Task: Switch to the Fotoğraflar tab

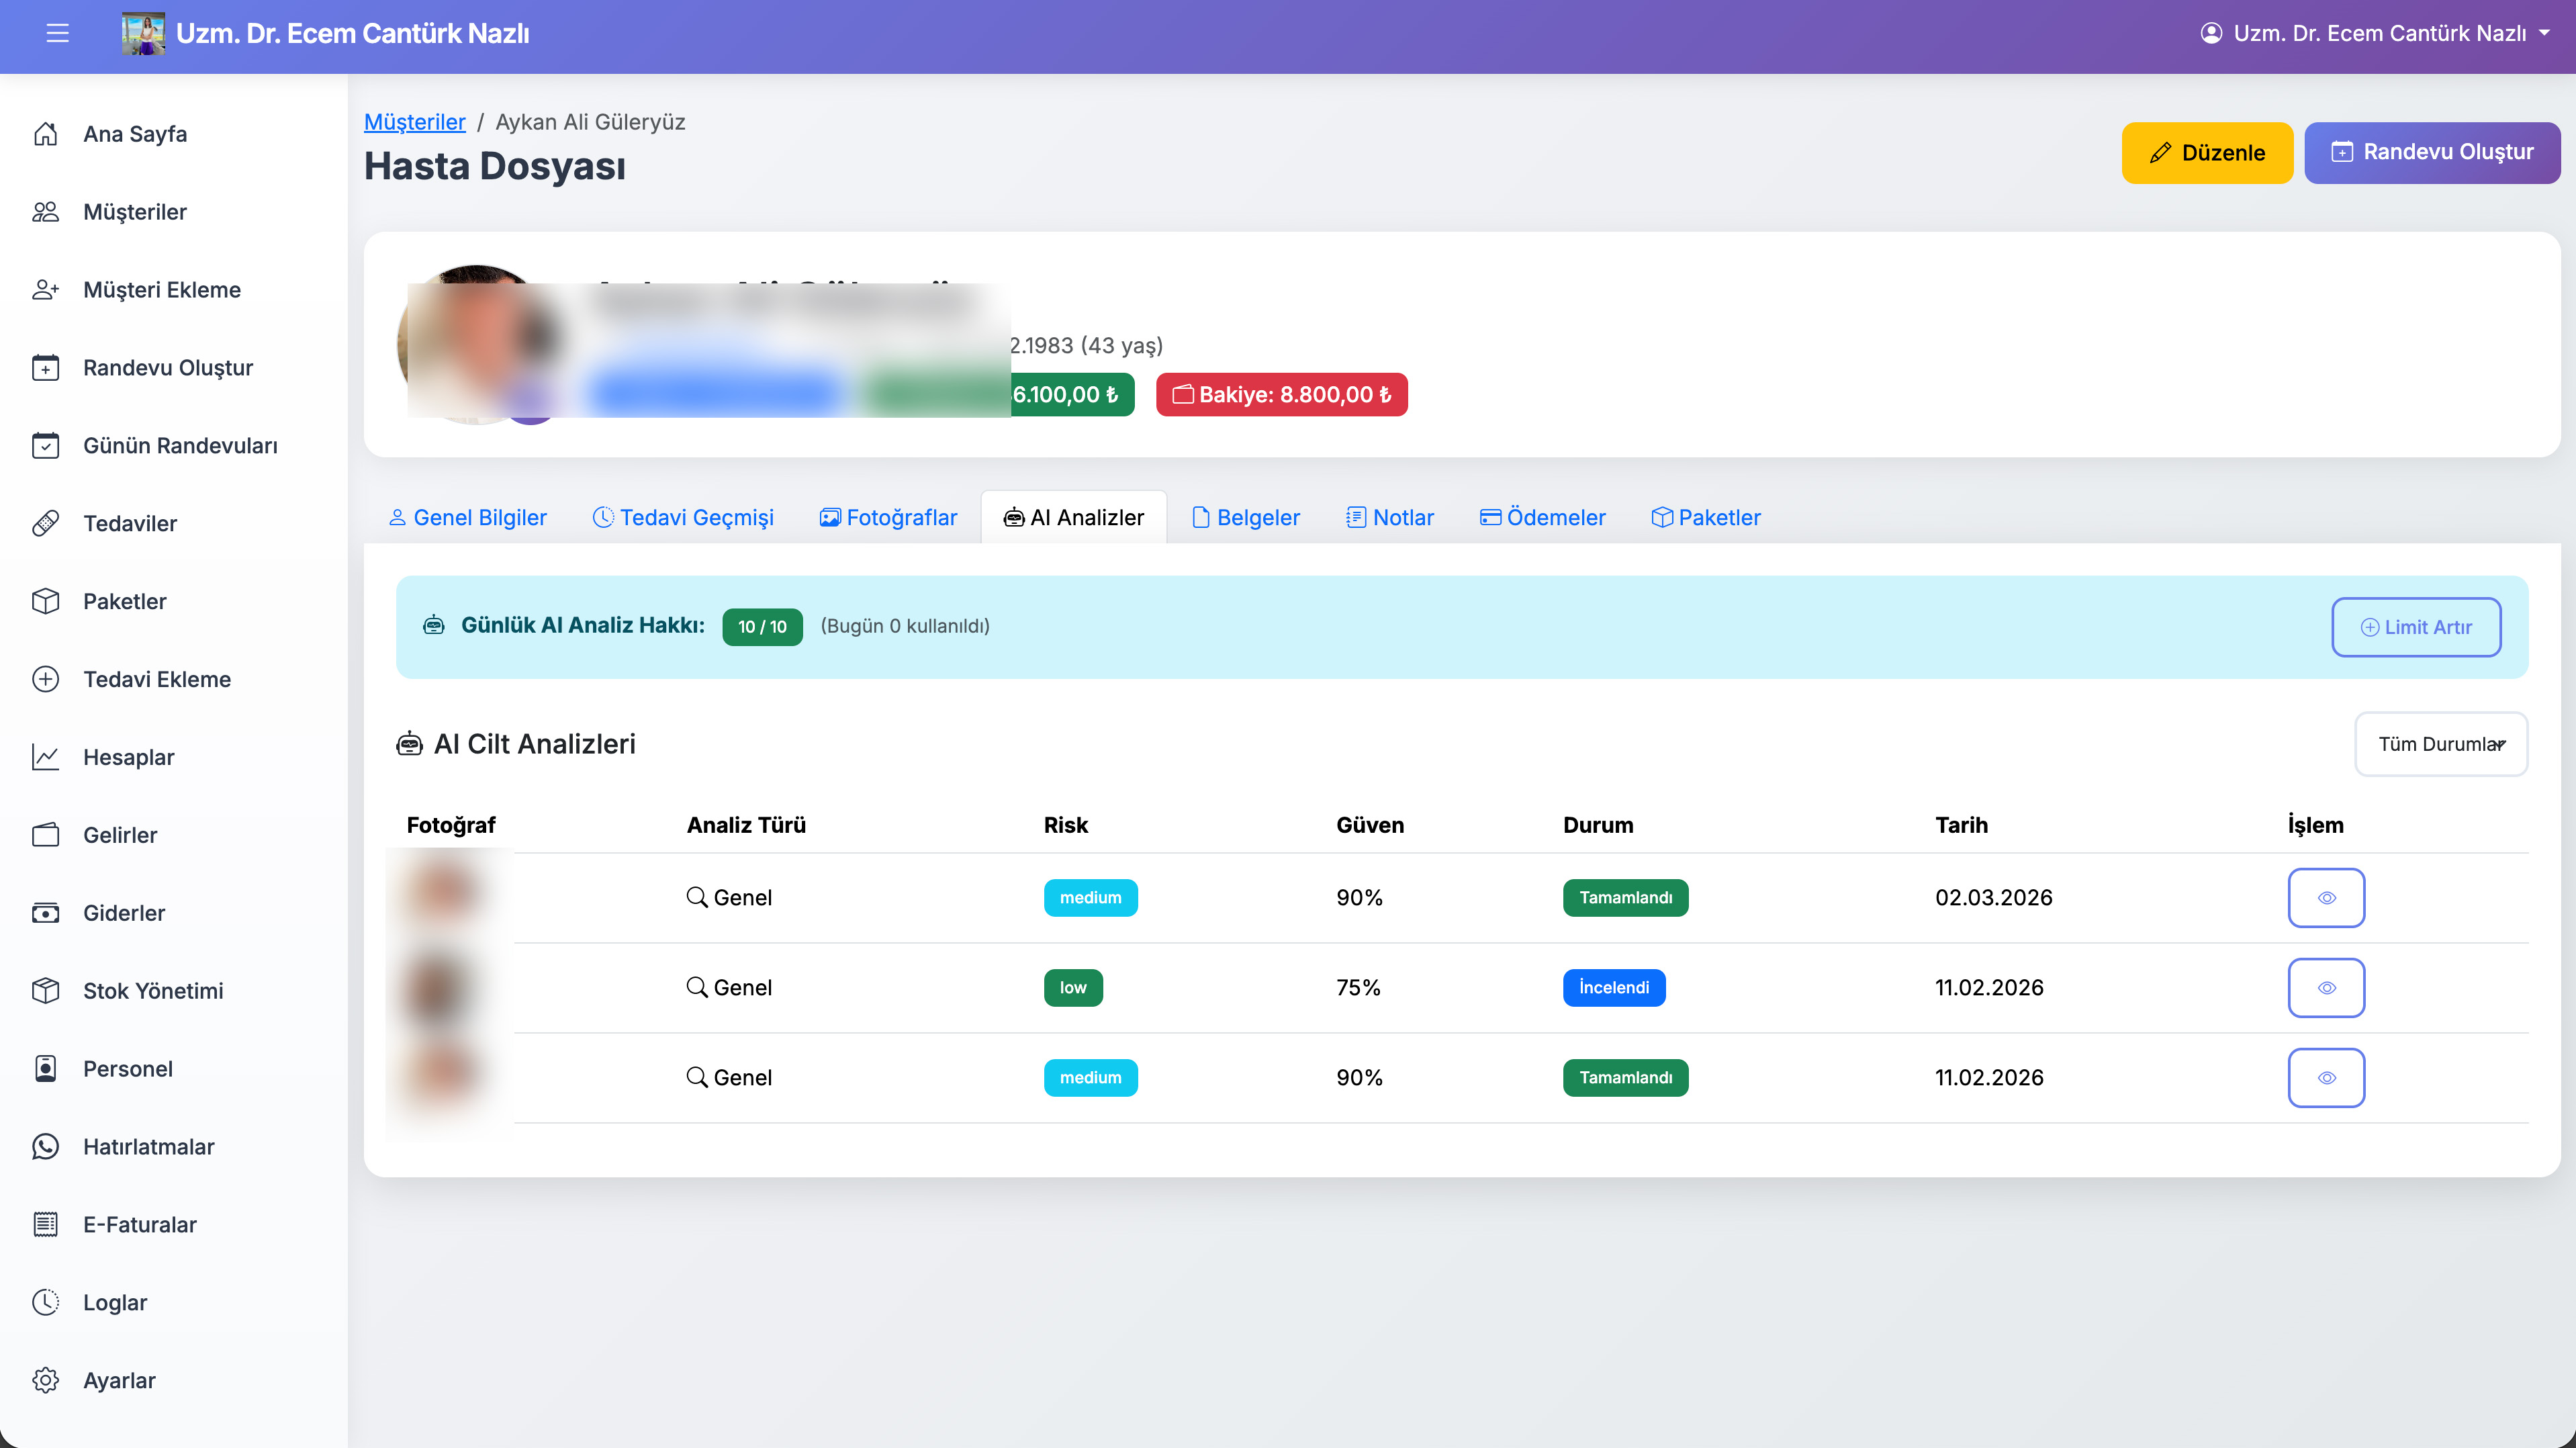Action: click(x=888, y=517)
